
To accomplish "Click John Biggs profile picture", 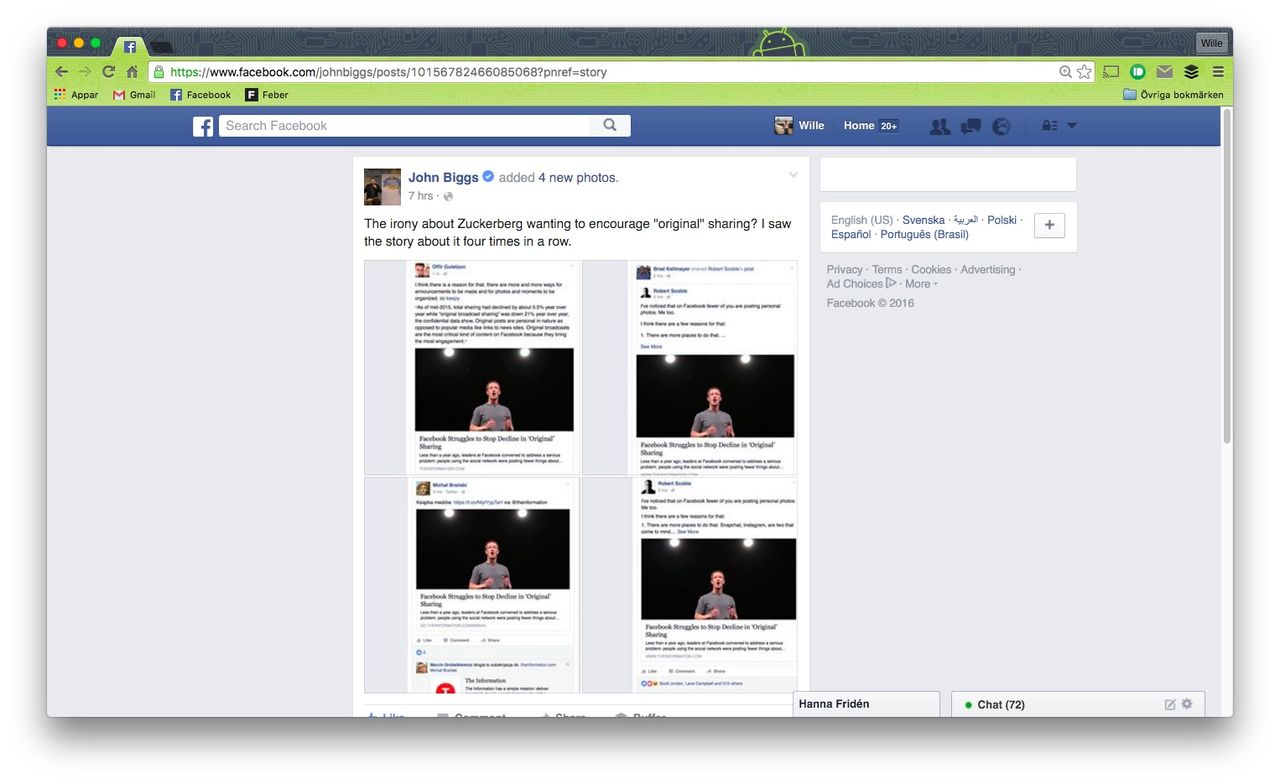I will click(382, 187).
